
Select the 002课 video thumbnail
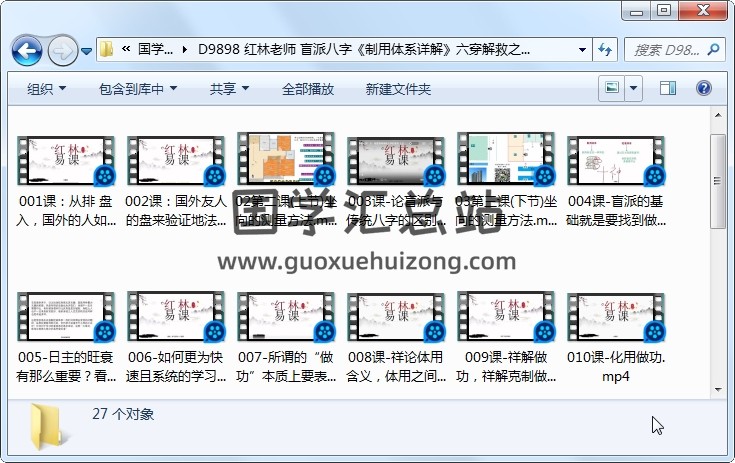click(176, 161)
